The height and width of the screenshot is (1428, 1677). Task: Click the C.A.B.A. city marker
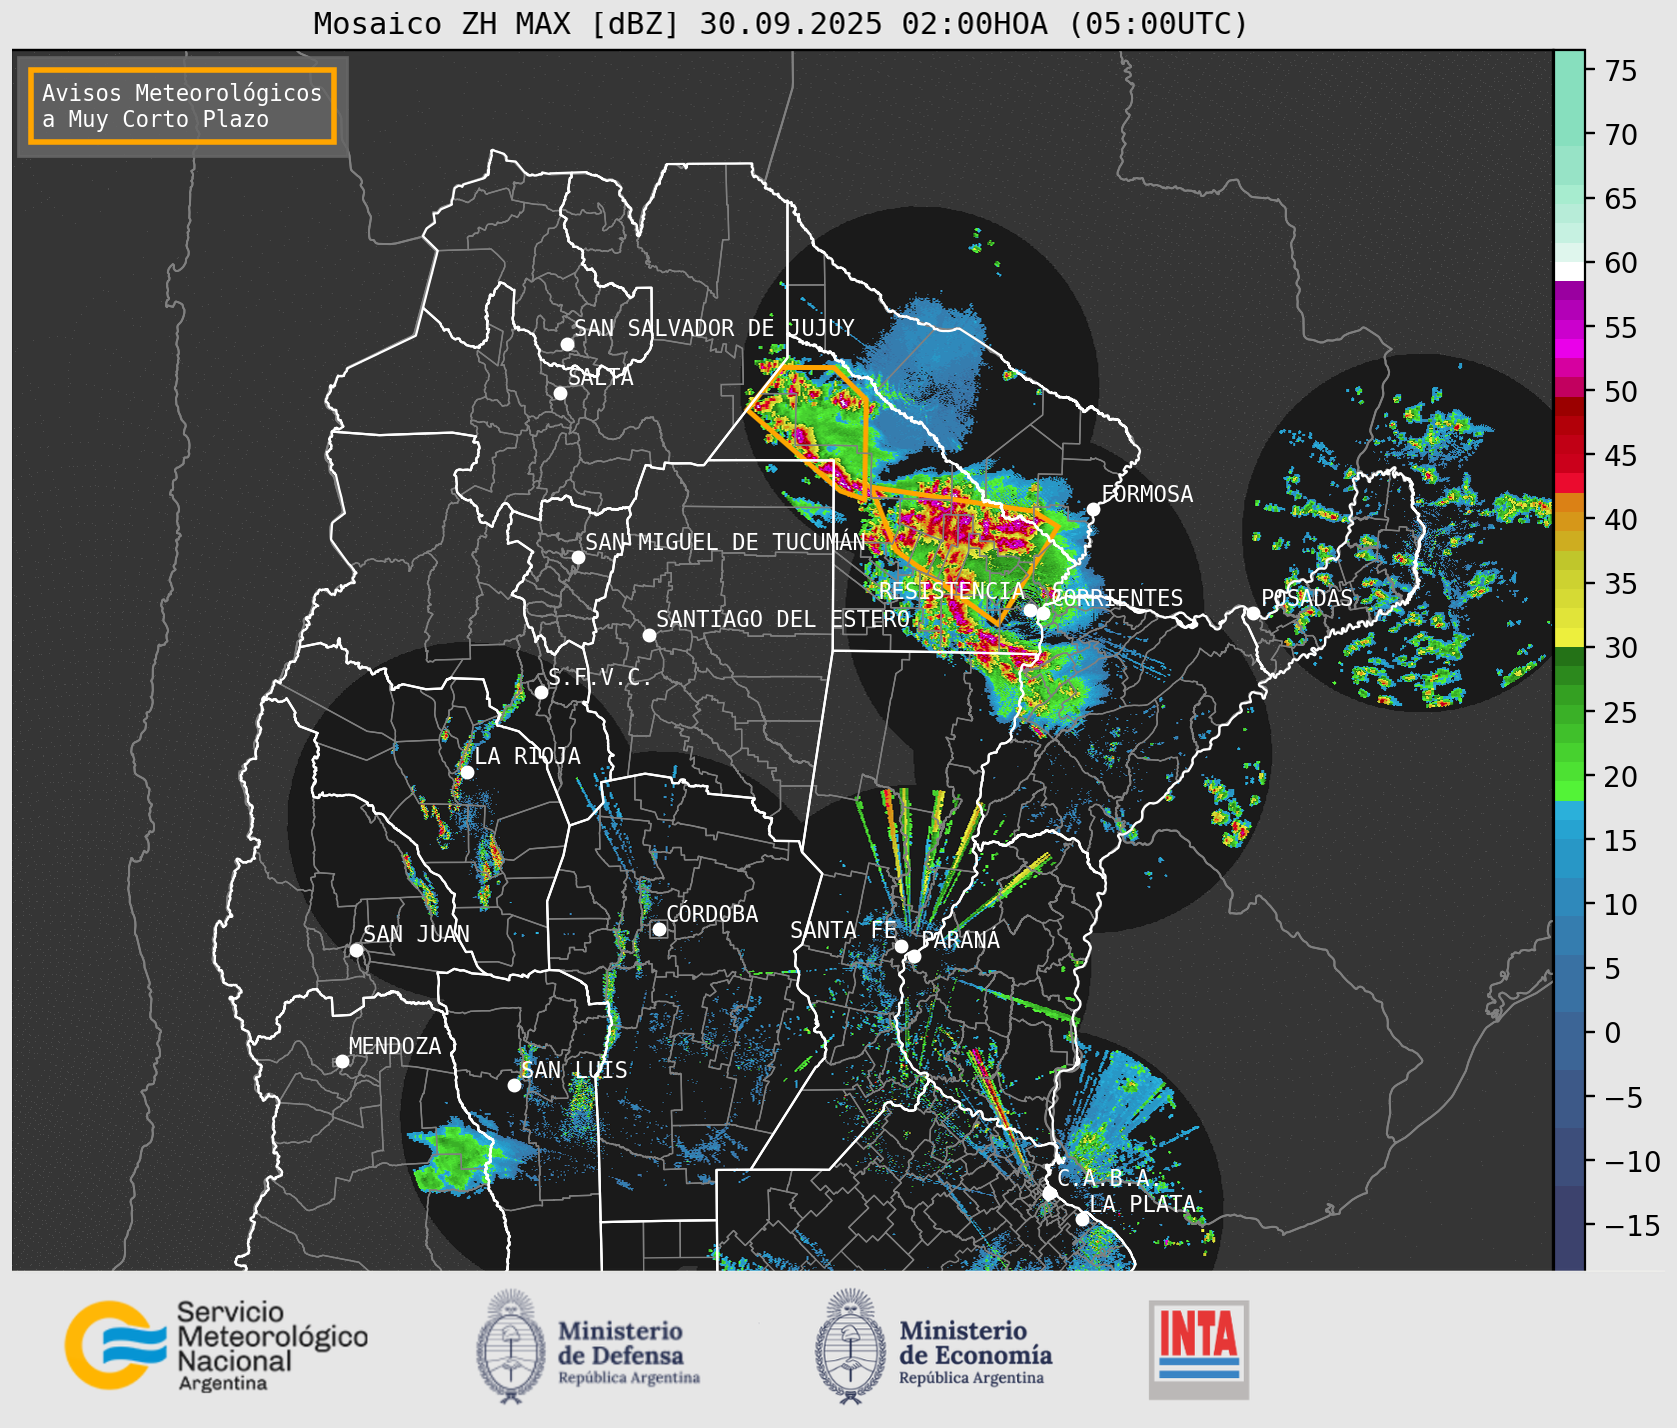(1049, 1193)
